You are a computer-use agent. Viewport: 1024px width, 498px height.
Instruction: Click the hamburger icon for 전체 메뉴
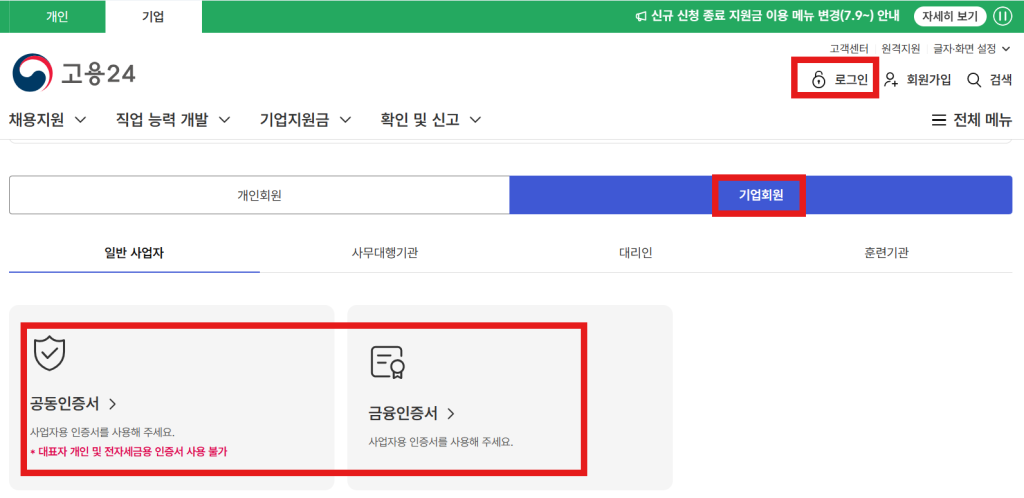(x=938, y=120)
